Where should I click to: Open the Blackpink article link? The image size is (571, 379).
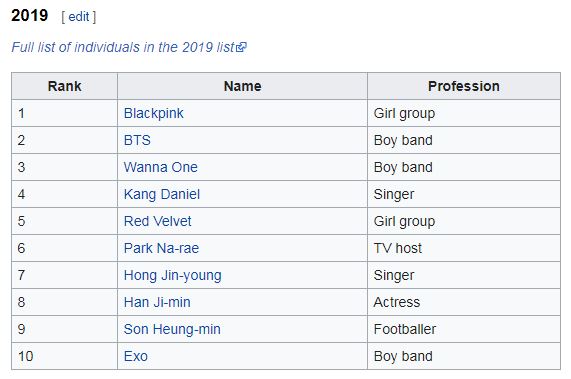[x=154, y=113]
